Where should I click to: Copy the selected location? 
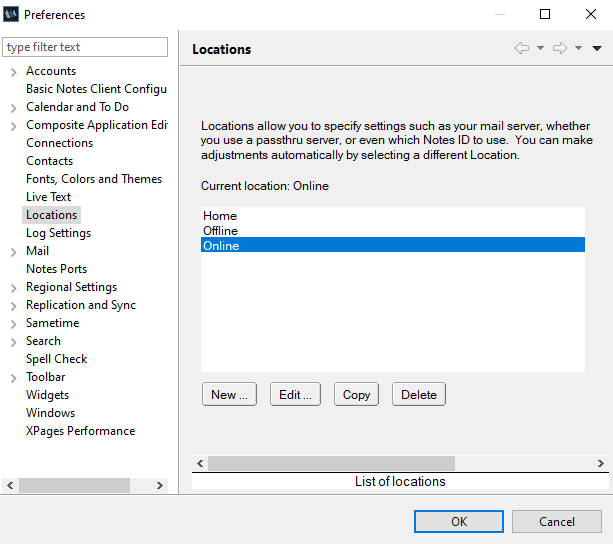[356, 395]
